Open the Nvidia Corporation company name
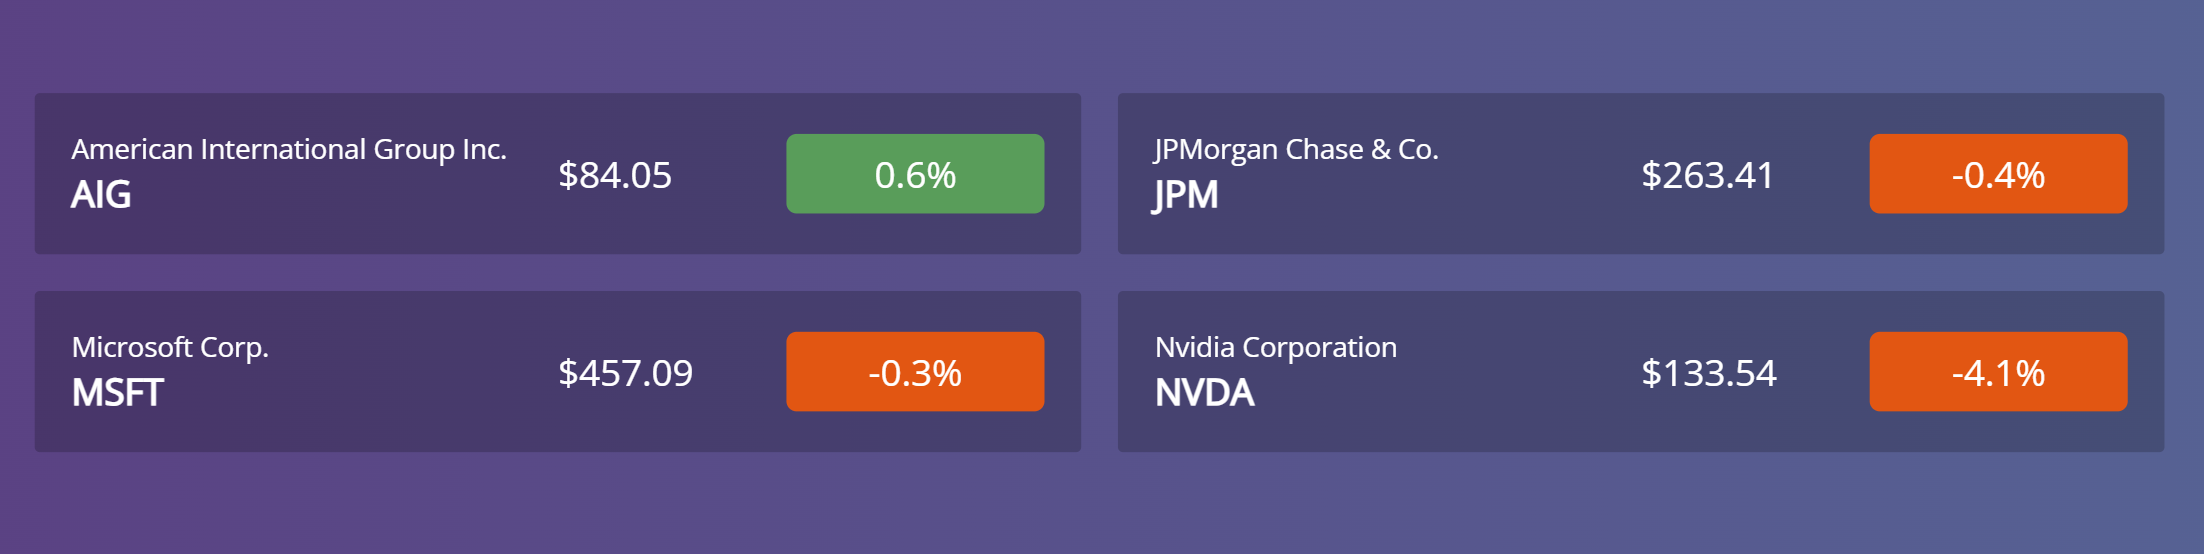This screenshot has height=554, width=2204. coord(1275,348)
